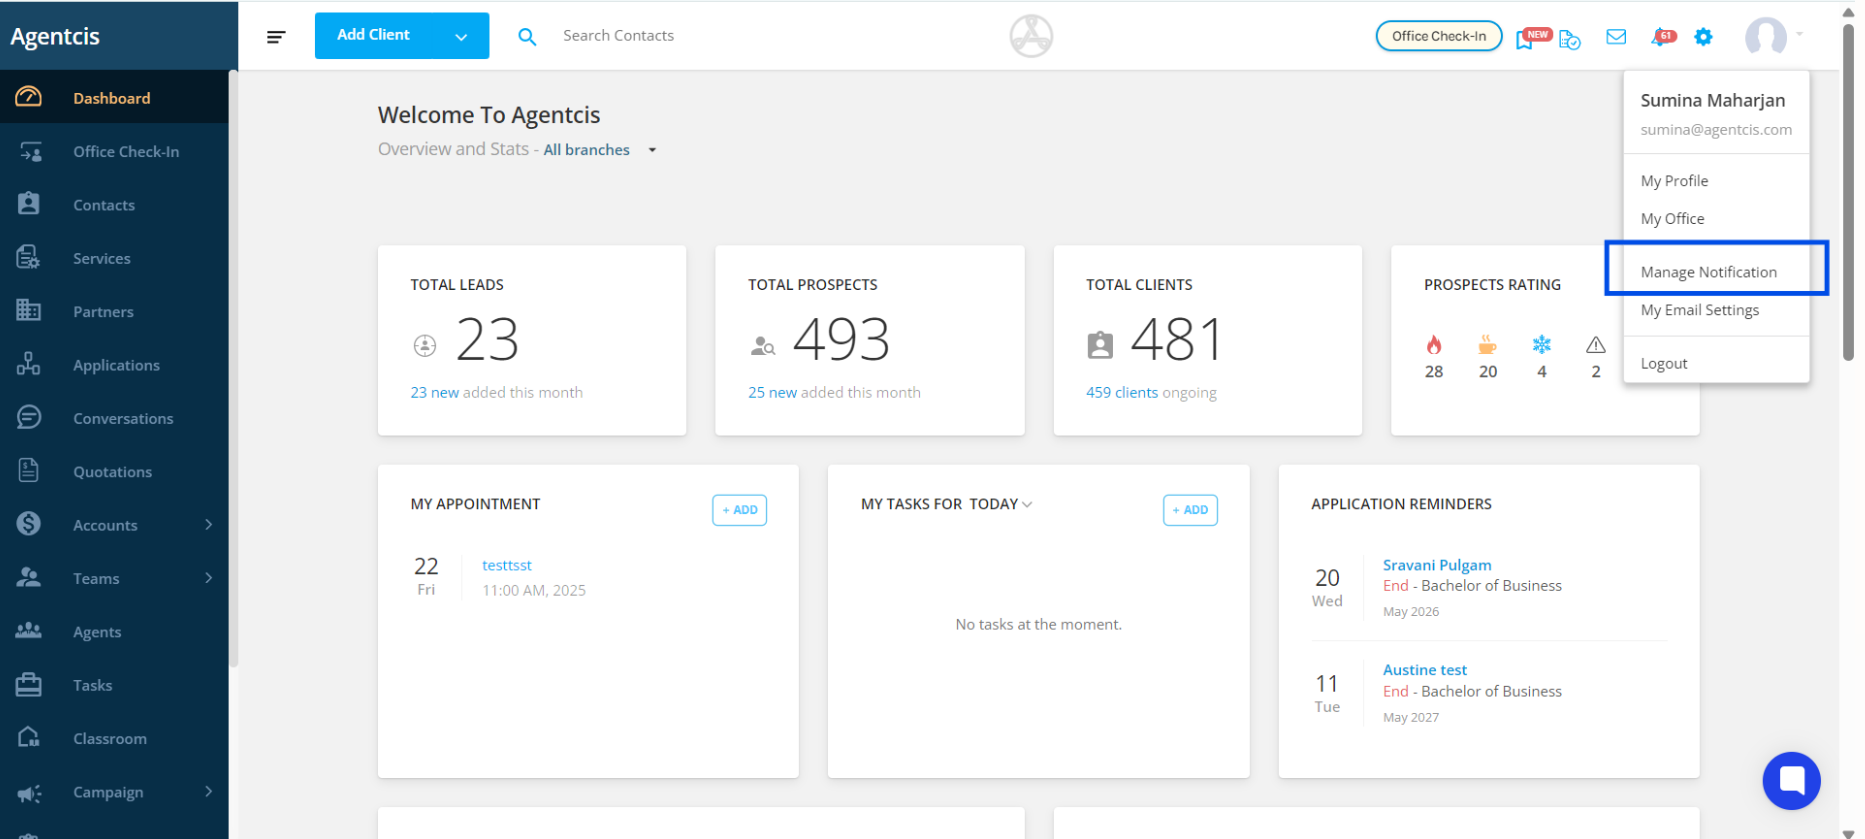Open the NEW announcements icon in header
This screenshot has width=1865, height=839.
pos(1532,38)
